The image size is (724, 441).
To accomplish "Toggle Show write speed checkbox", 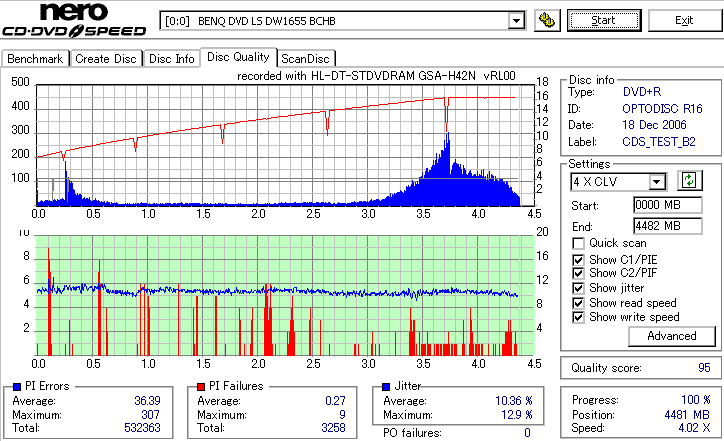I will coord(578,317).
